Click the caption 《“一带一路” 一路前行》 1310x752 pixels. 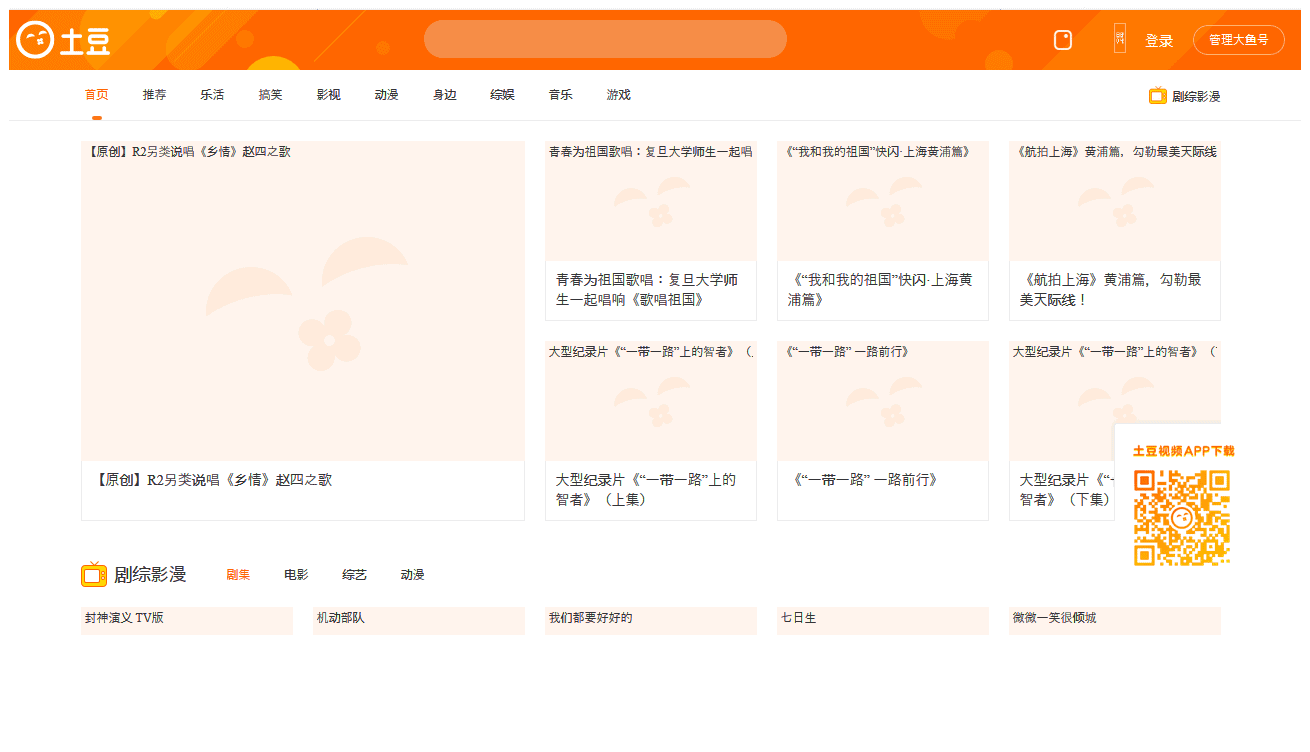pyautogui.click(x=865, y=480)
